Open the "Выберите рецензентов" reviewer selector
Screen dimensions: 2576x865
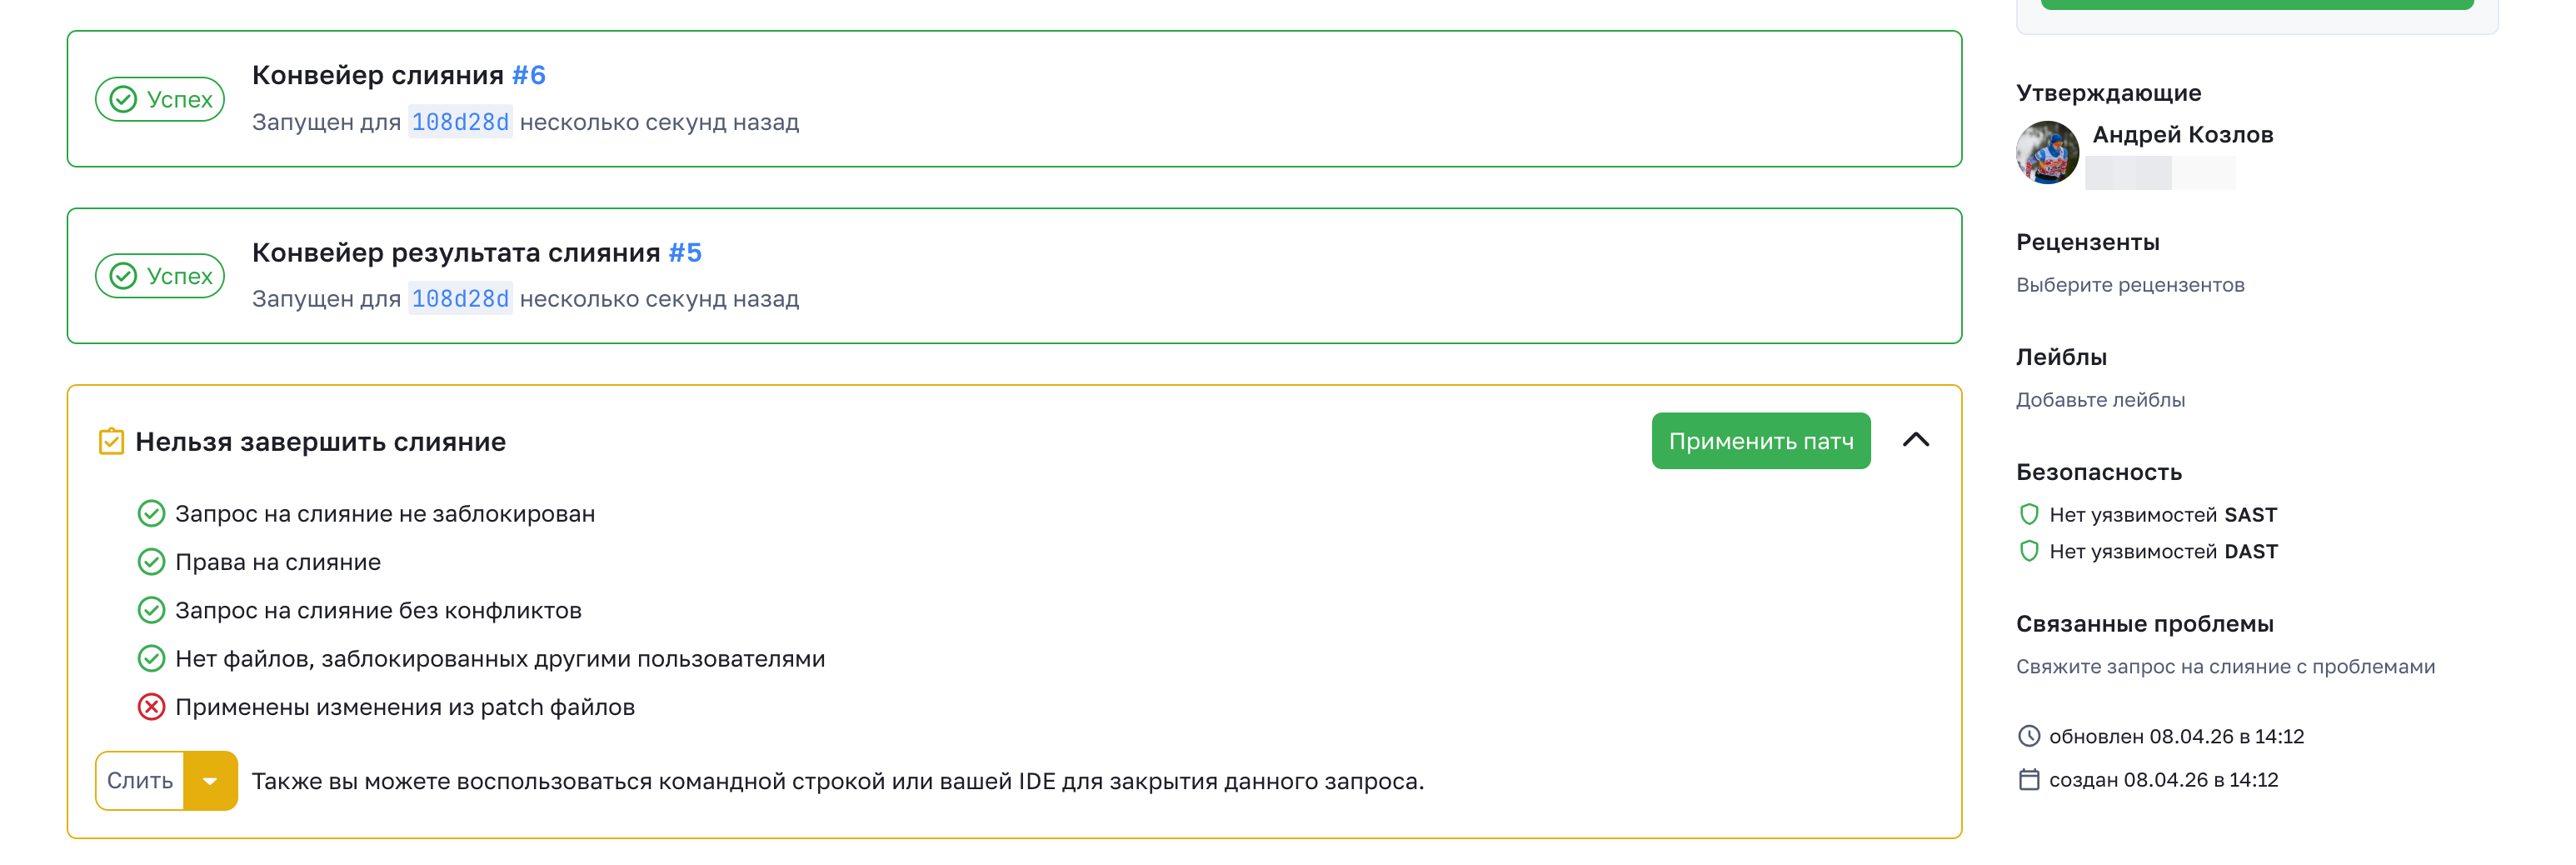[2129, 285]
